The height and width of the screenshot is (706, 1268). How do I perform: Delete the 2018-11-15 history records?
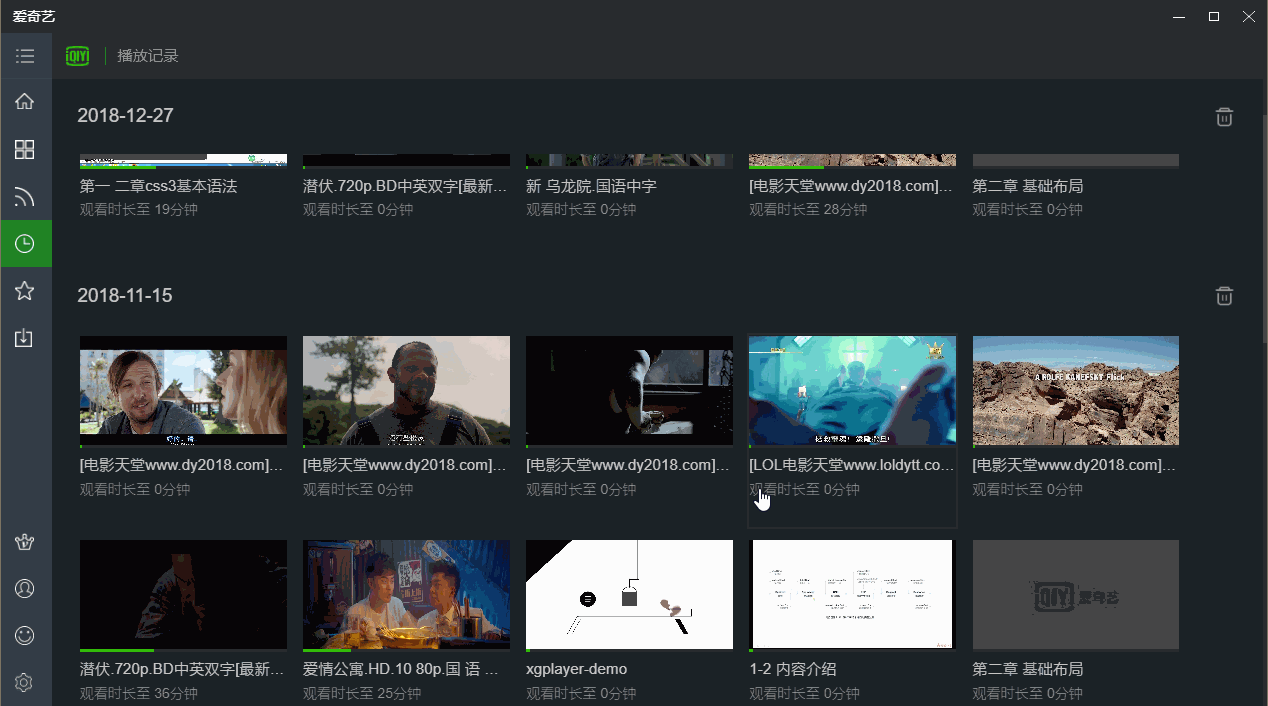click(1224, 296)
